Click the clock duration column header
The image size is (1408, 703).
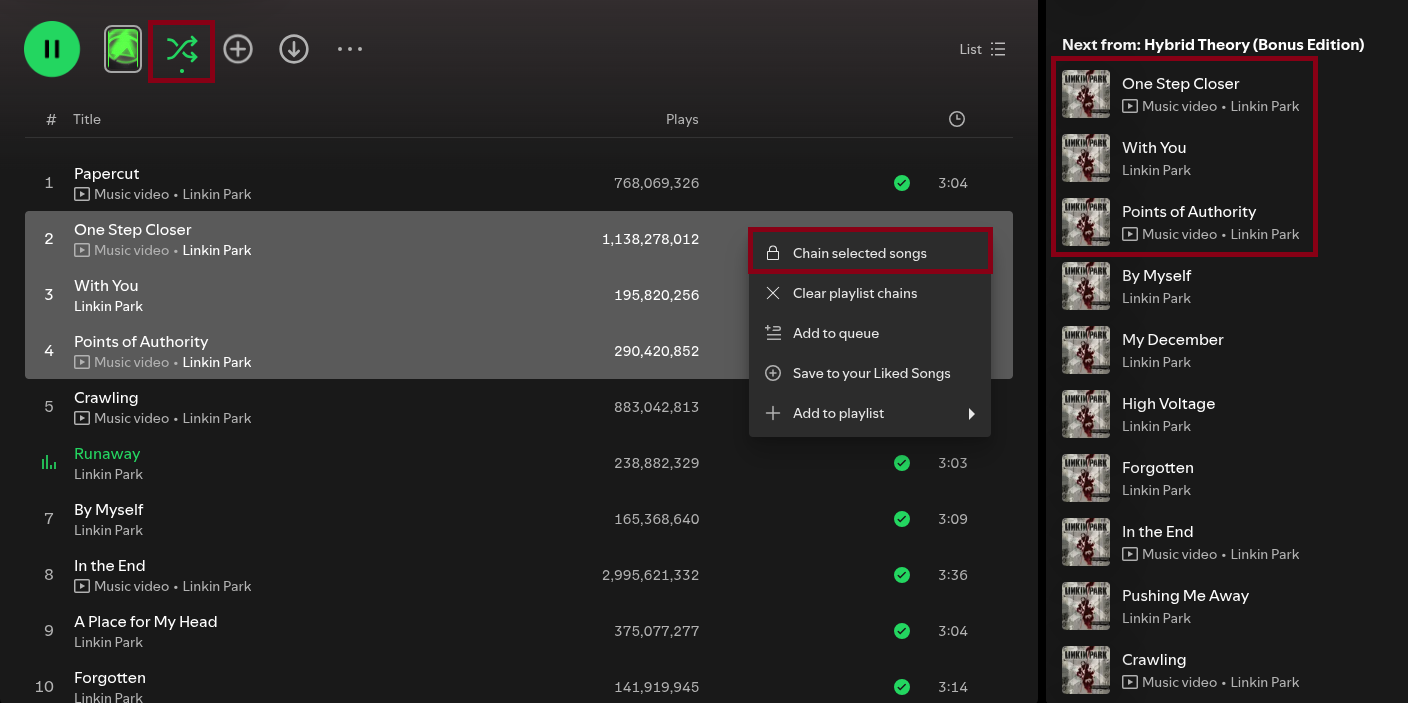[956, 119]
